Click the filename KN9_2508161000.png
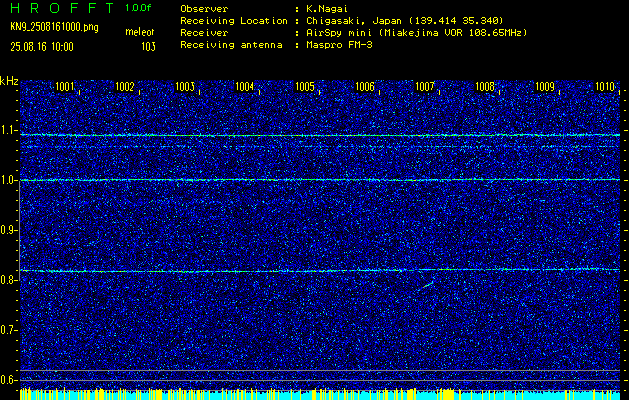Viewport: 629px width, 400px height. click(x=54, y=28)
